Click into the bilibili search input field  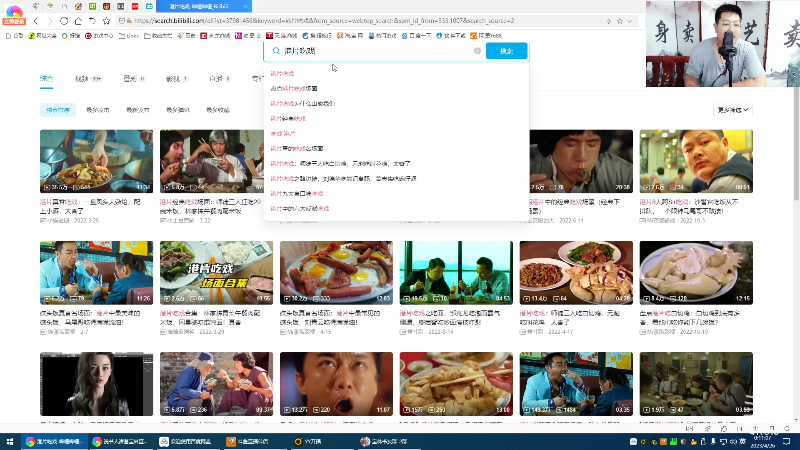coord(378,51)
